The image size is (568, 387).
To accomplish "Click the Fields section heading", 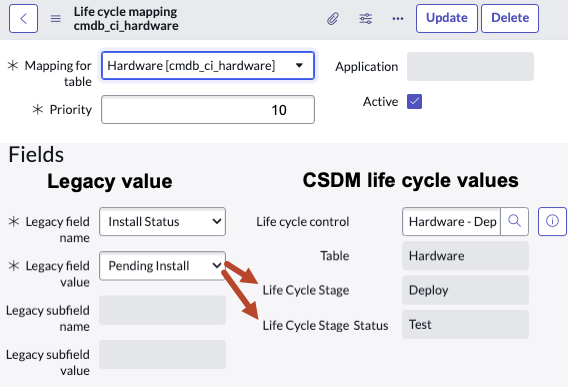I will point(36,154).
